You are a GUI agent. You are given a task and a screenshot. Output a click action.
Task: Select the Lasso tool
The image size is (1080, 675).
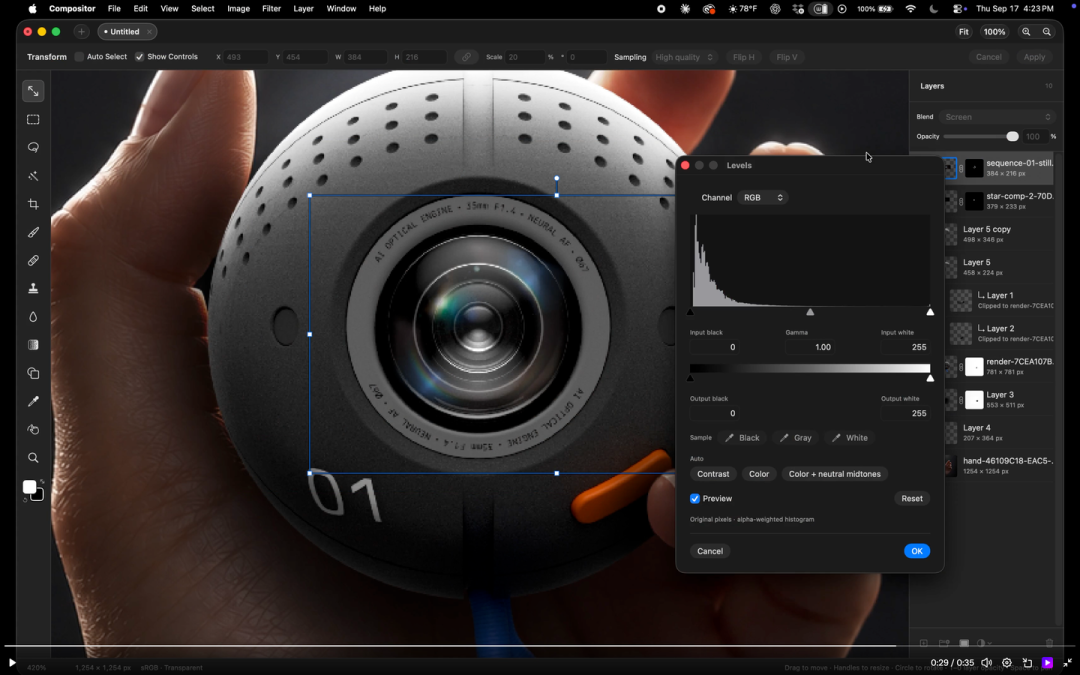click(x=33, y=147)
